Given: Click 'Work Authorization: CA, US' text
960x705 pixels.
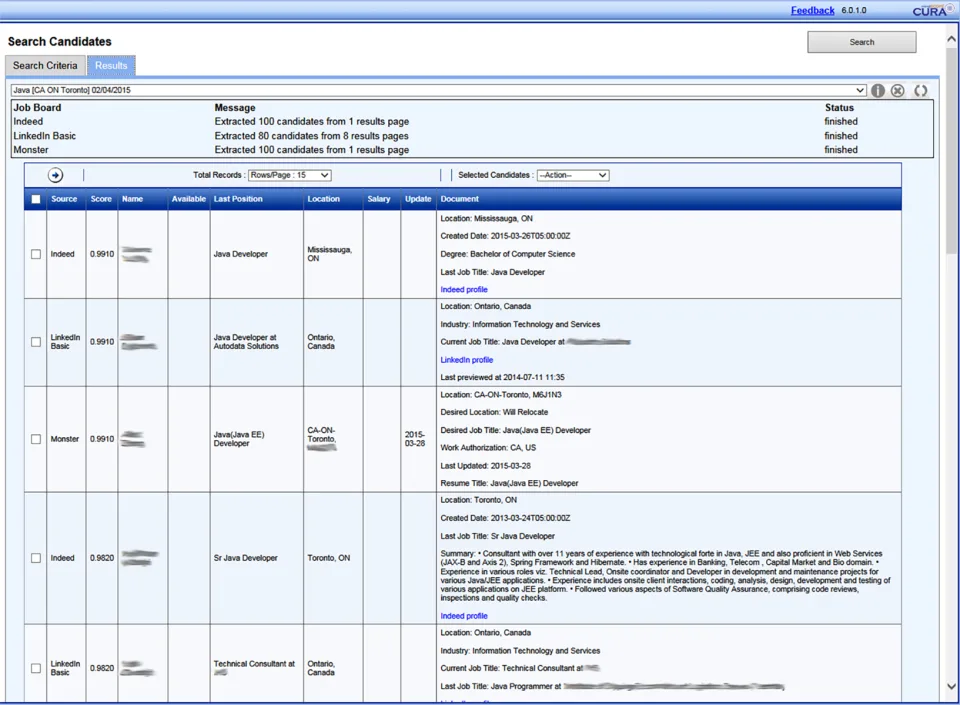Looking at the screenshot, I should click(x=488, y=448).
